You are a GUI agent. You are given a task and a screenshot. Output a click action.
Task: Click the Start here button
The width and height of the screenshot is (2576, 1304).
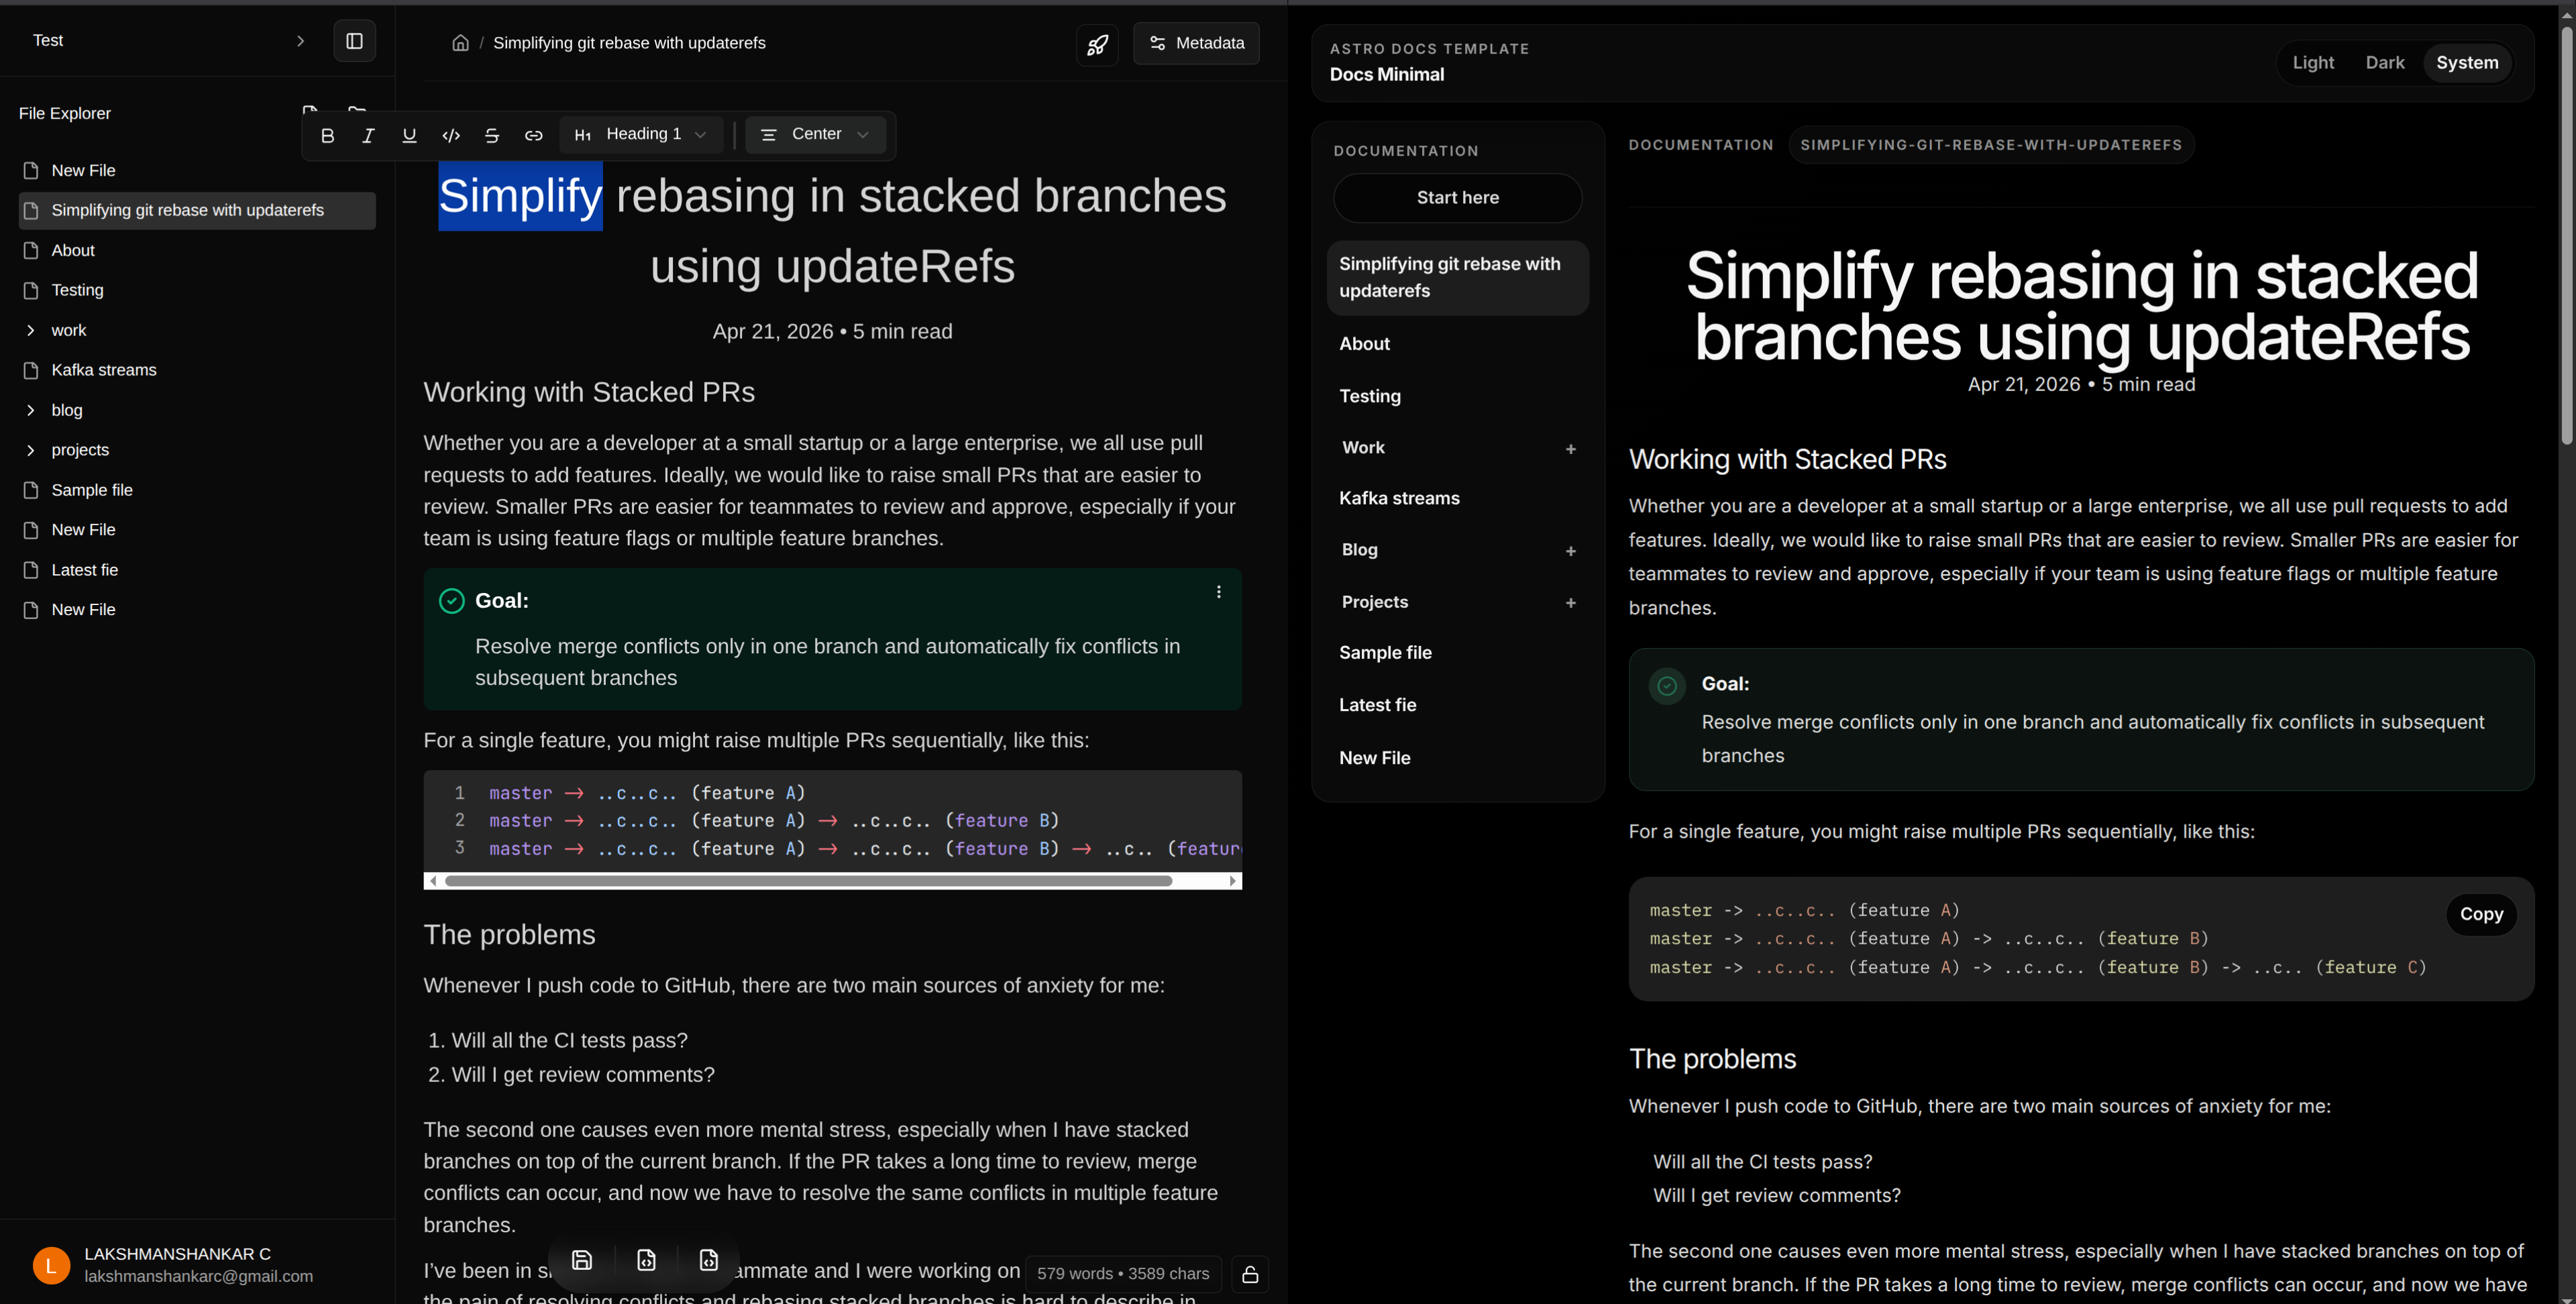(x=1457, y=197)
